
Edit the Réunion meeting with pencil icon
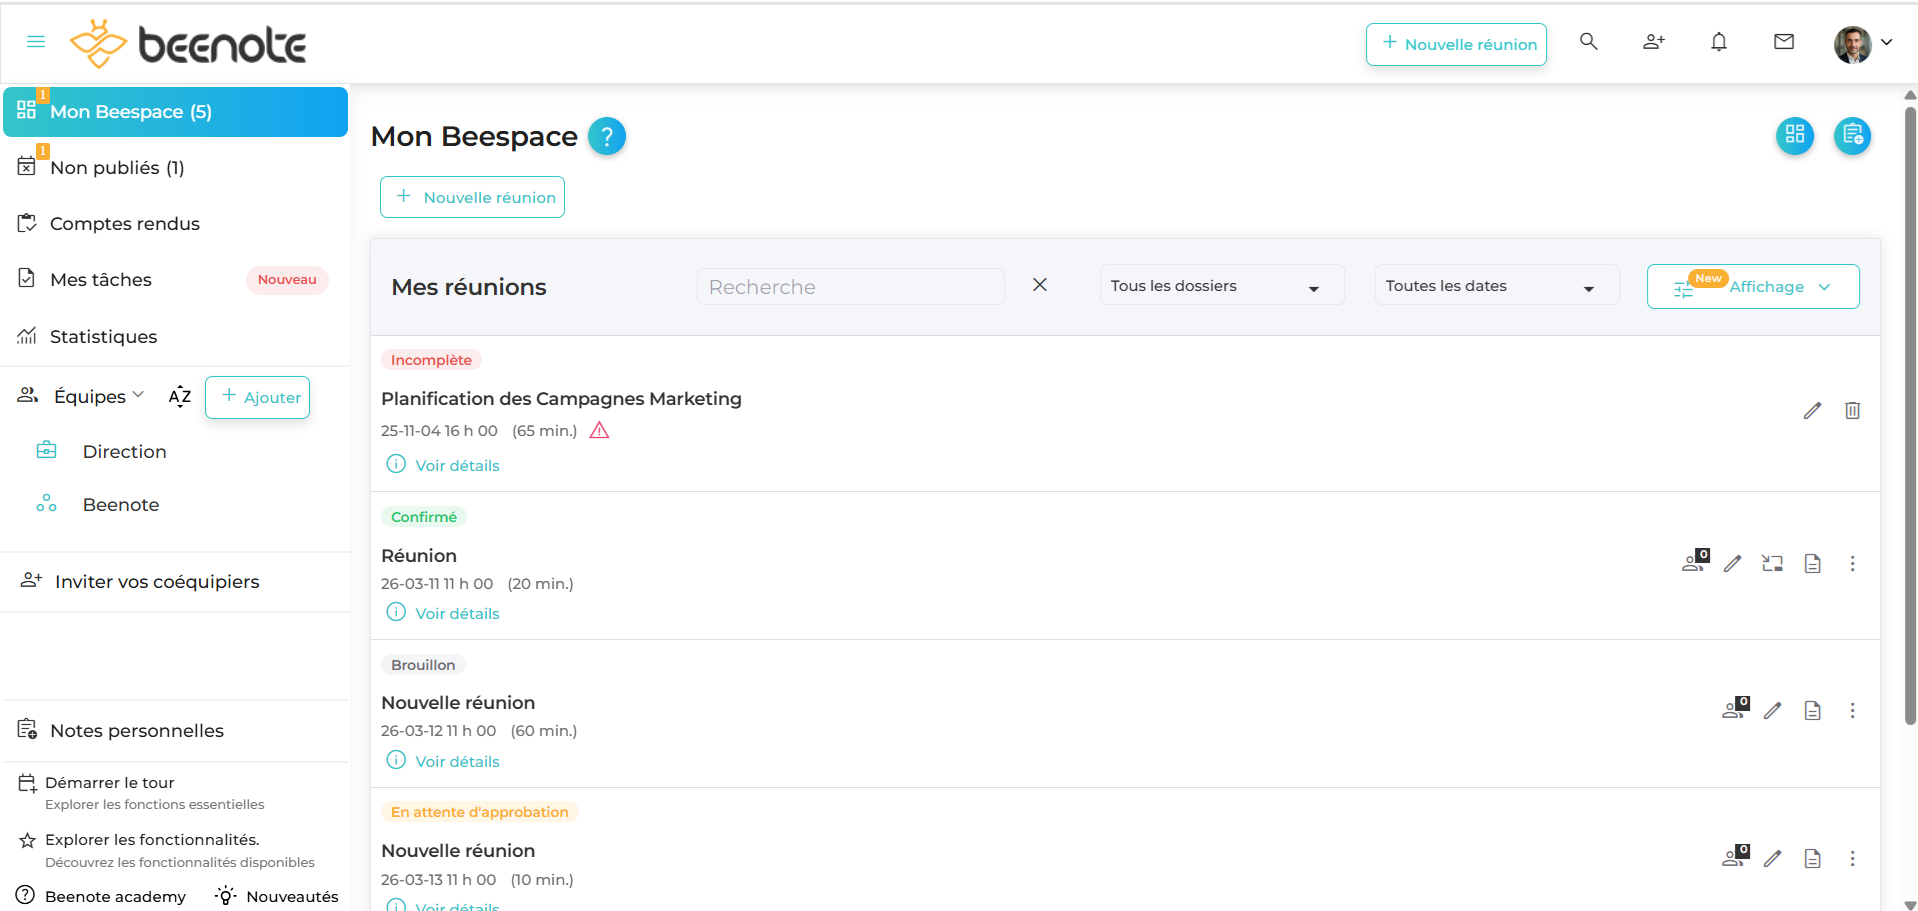coord(1732,564)
